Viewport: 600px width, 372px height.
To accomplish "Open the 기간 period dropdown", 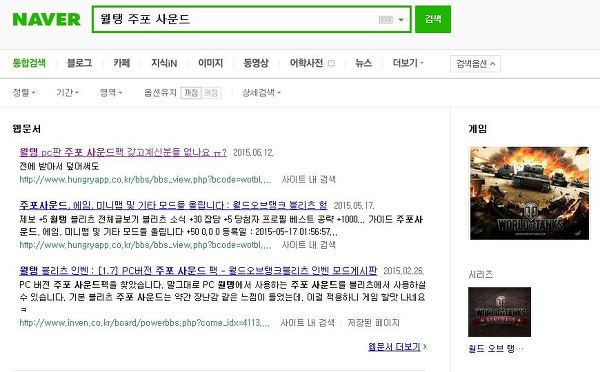I will 67,93.
